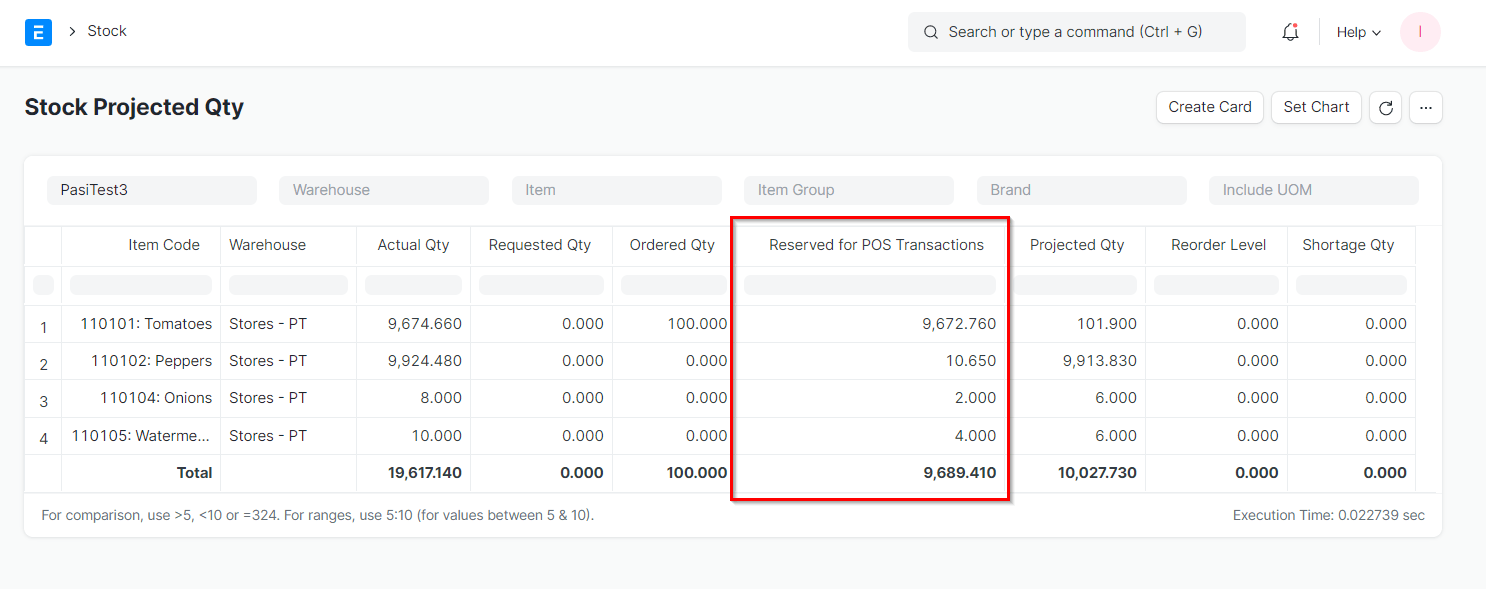Click the ERPNext logo
This screenshot has height=589, width=1486.
[38, 31]
